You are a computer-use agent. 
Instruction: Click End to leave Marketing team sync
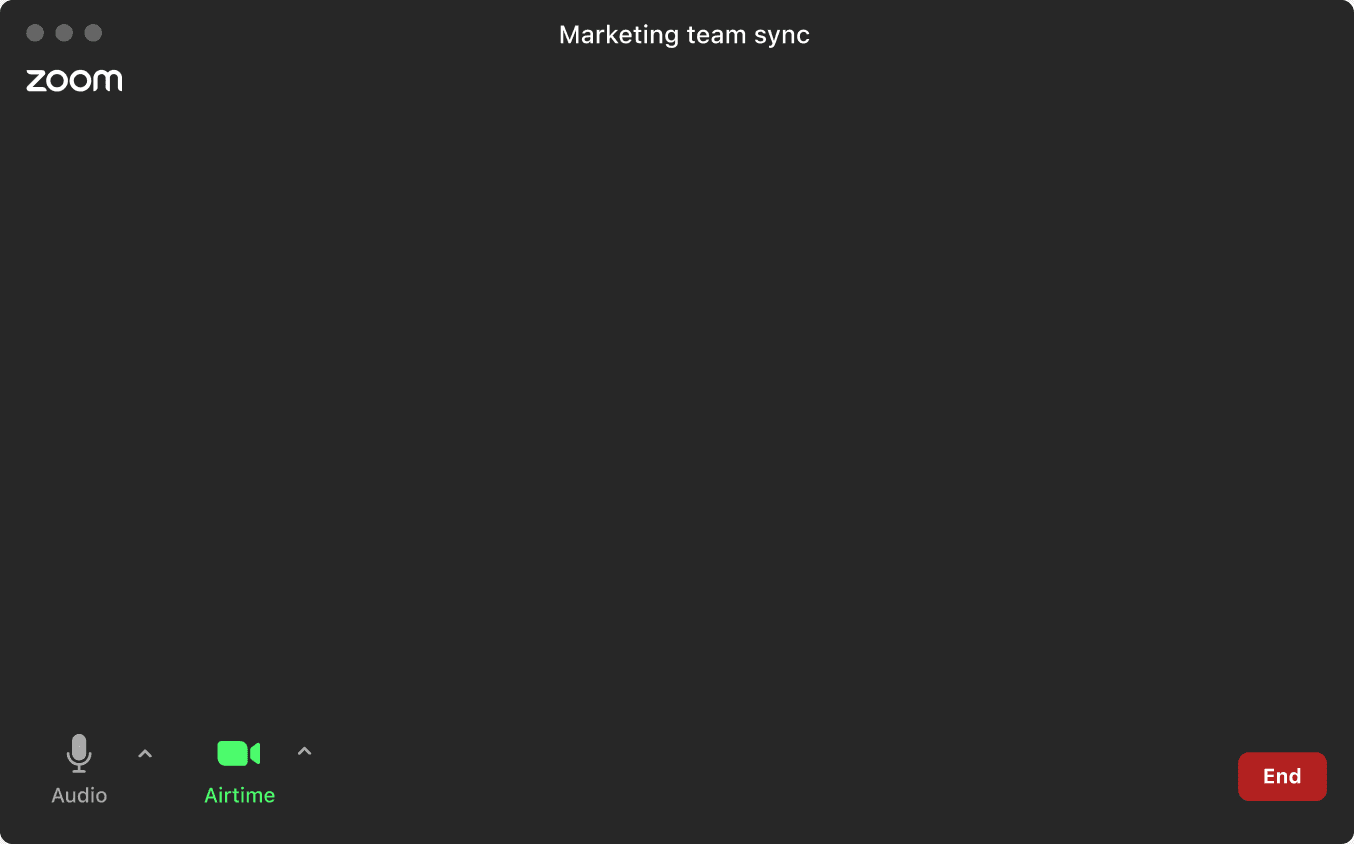(x=1282, y=776)
